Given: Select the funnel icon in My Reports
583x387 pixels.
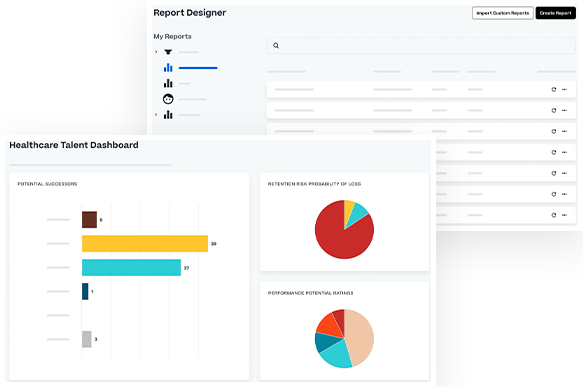Looking at the screenshot, I should (x=168, y=52).
